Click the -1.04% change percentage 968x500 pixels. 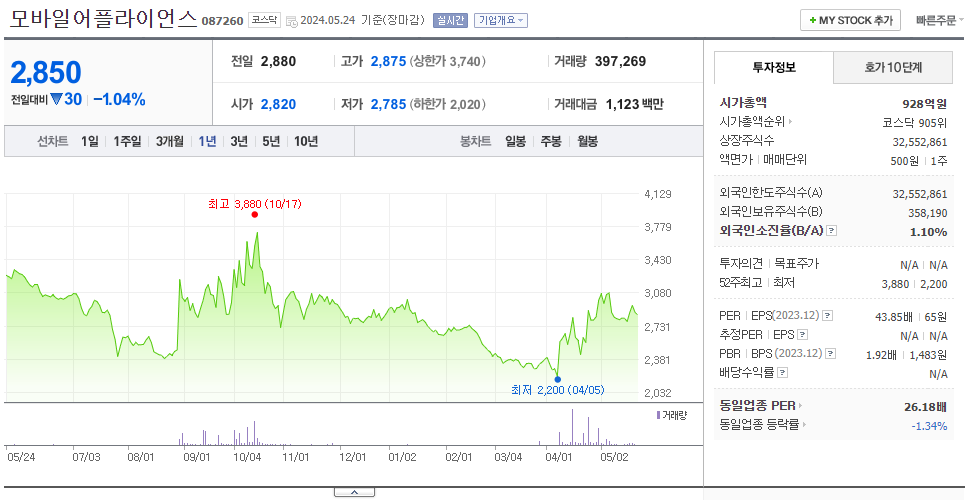(x=119, y=99)
